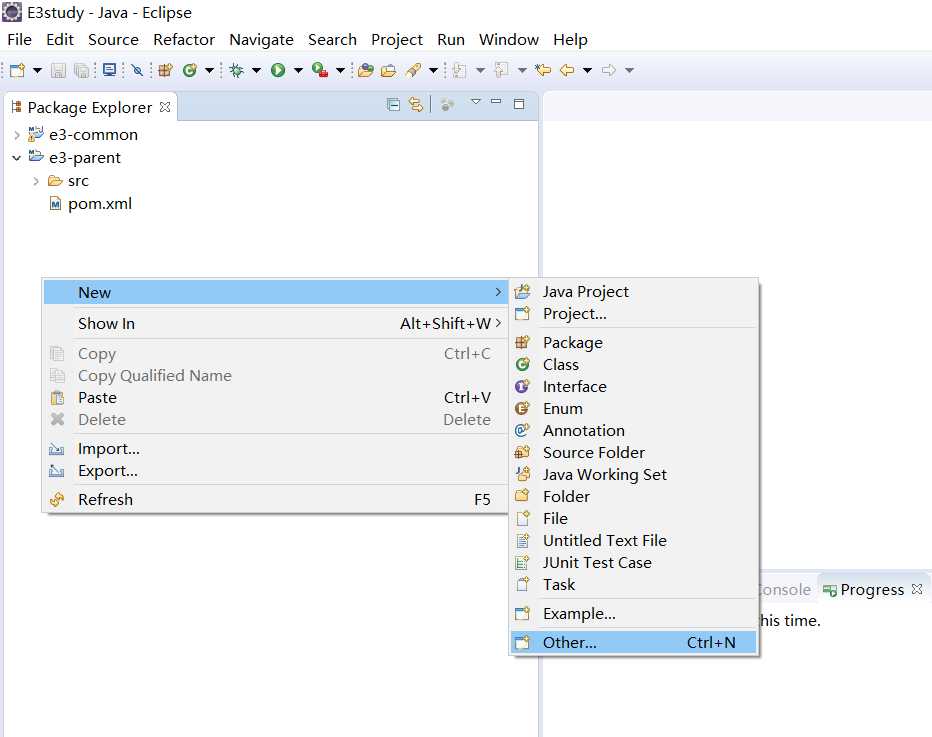Viewport: 932px width, 737px height.
Task: Open the Debug dropdown arrow
Action: 256,71
